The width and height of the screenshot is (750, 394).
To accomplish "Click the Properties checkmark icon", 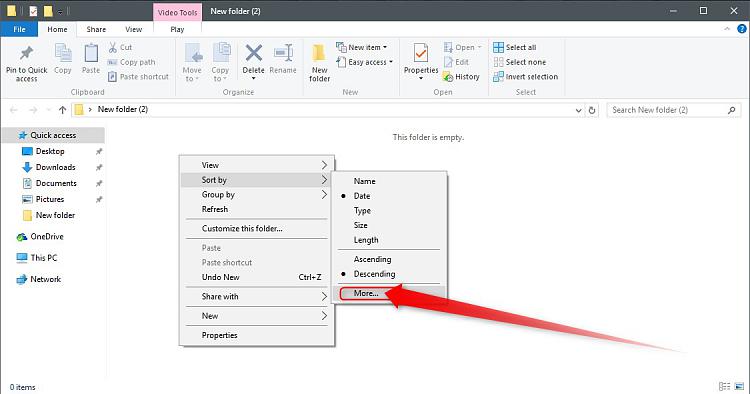I will click(421, 53).
